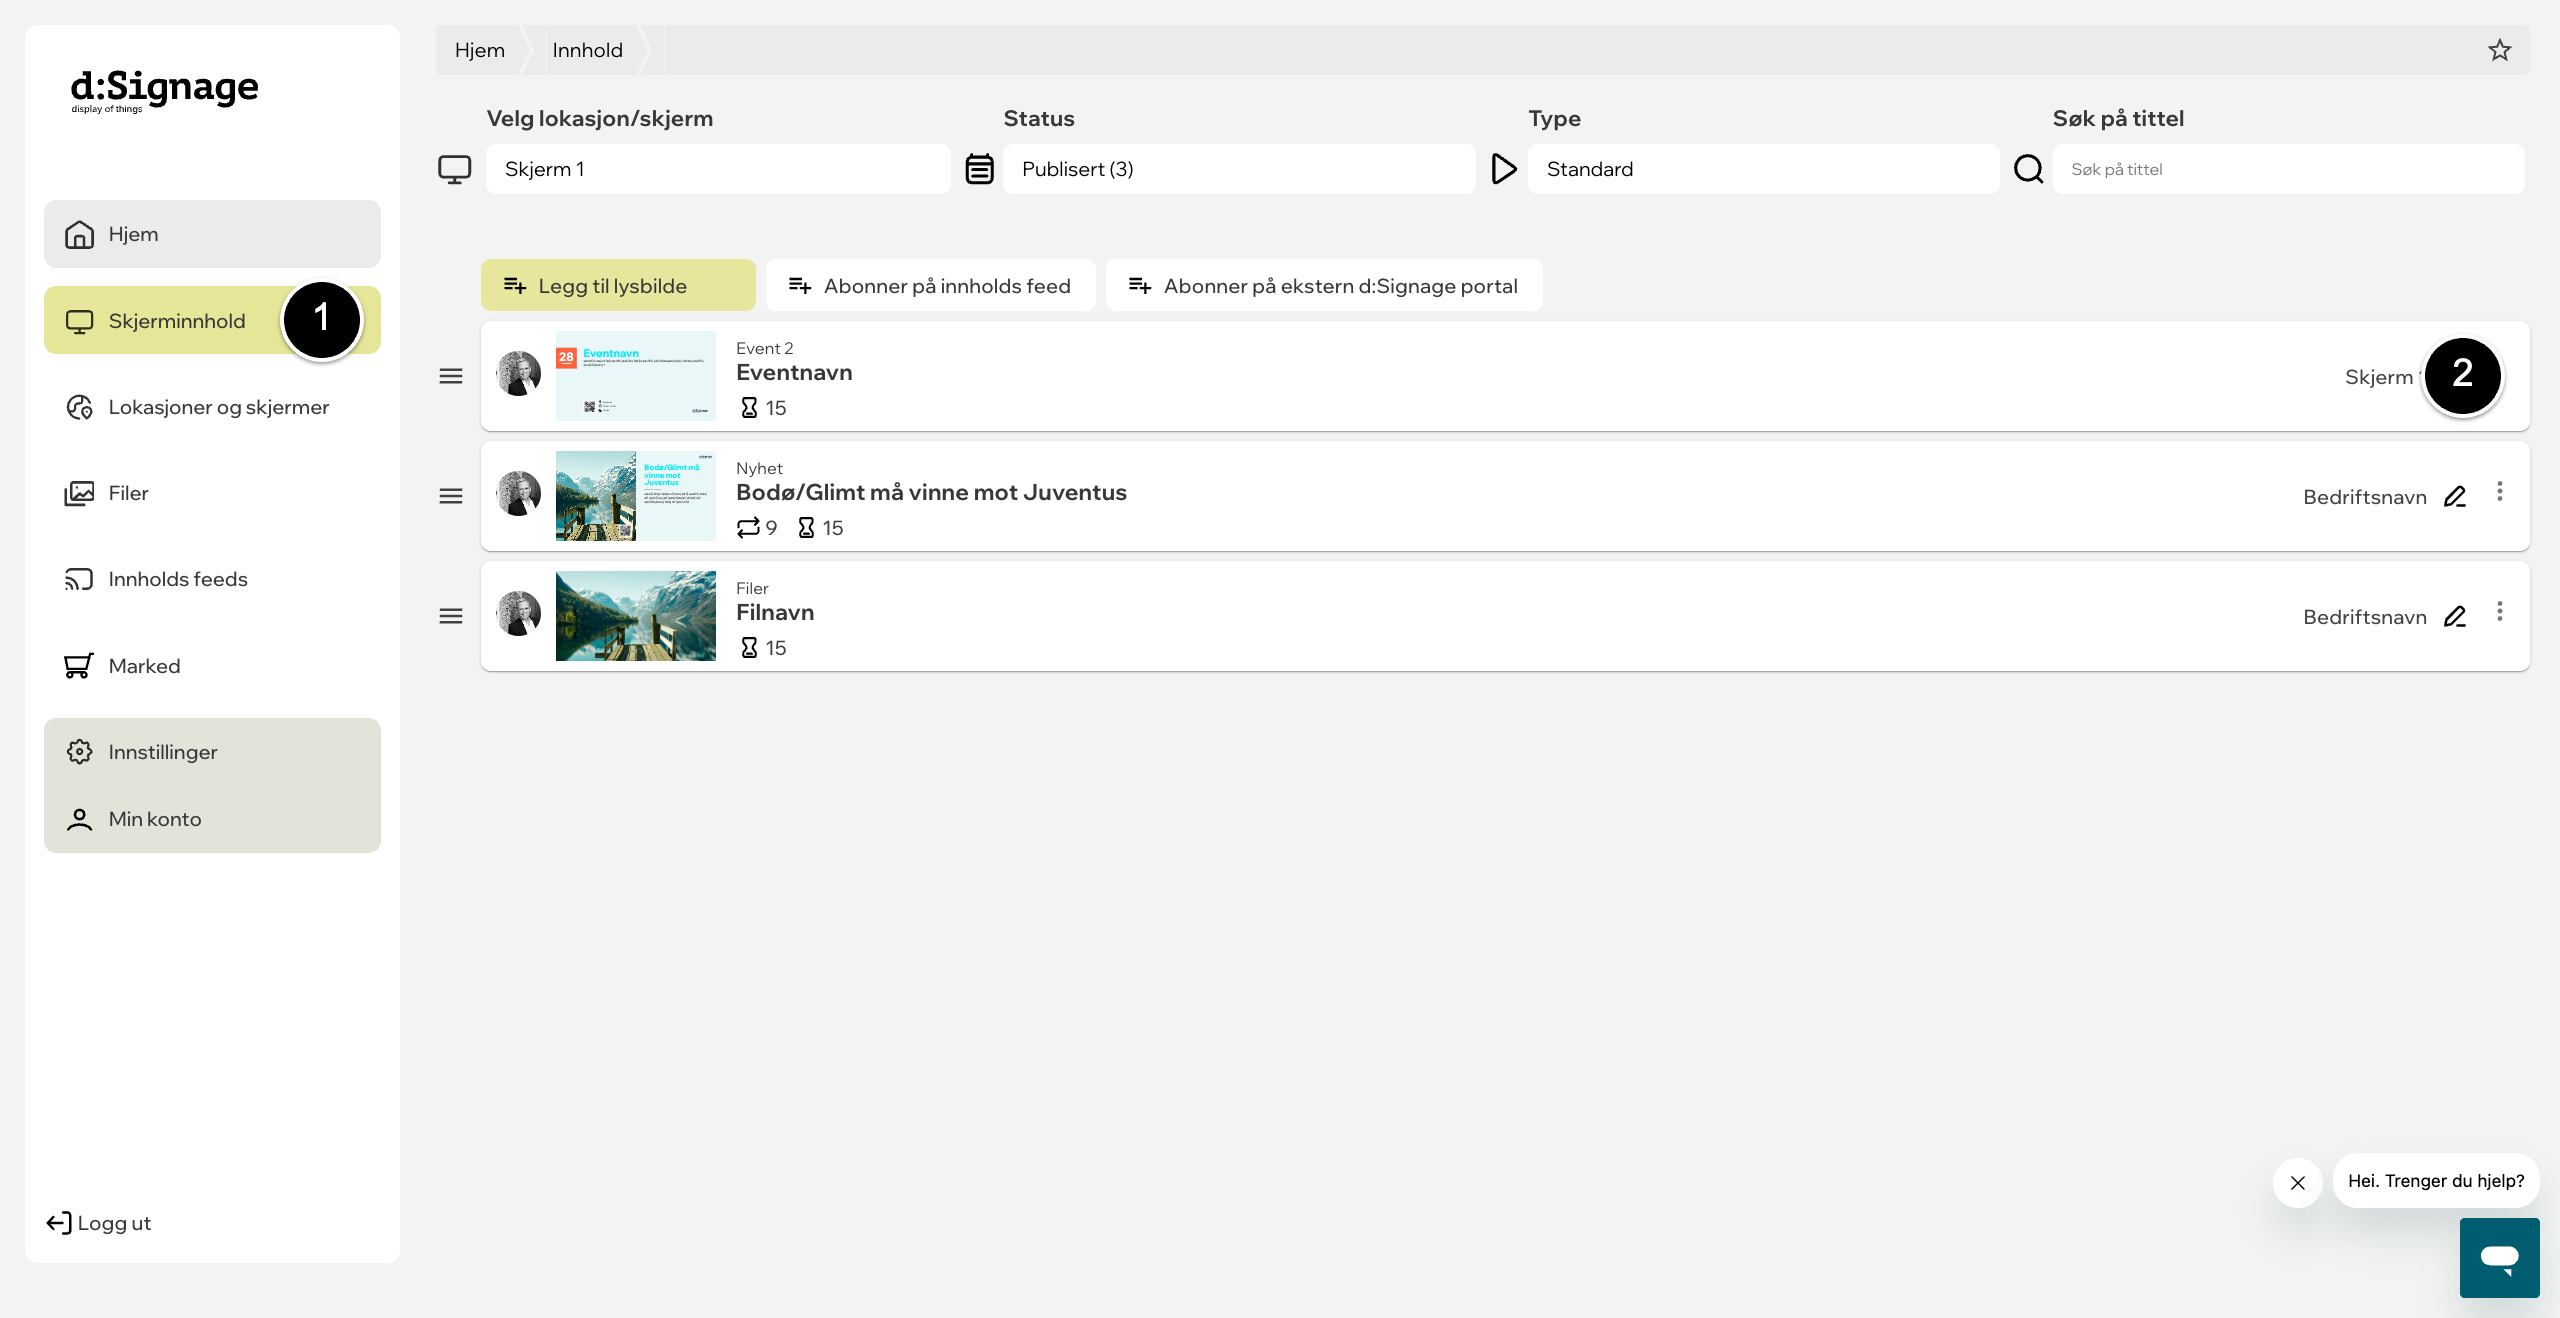The image size is (2560, 1318).
Task: Click the Filnavn title
Action: [x=775, y=612]
